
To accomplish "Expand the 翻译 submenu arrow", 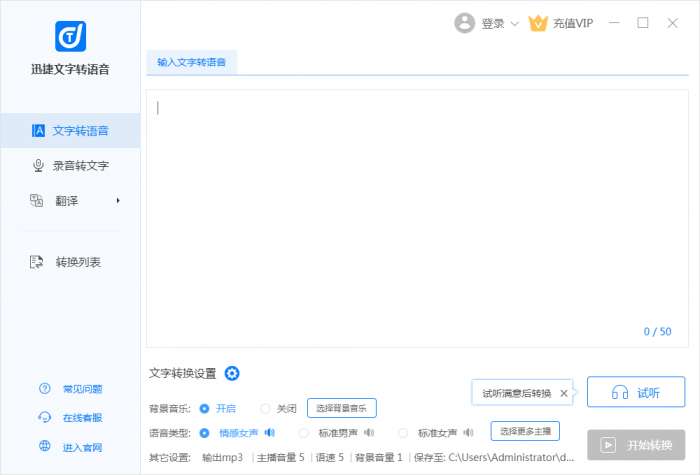I will point(118,201).
